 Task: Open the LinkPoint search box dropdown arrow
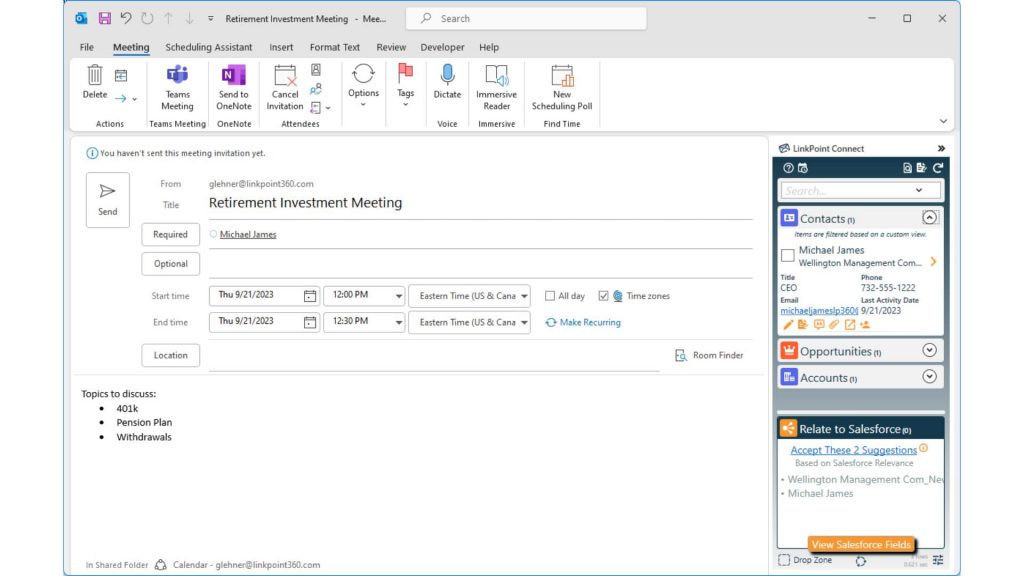tap(919, 190)
